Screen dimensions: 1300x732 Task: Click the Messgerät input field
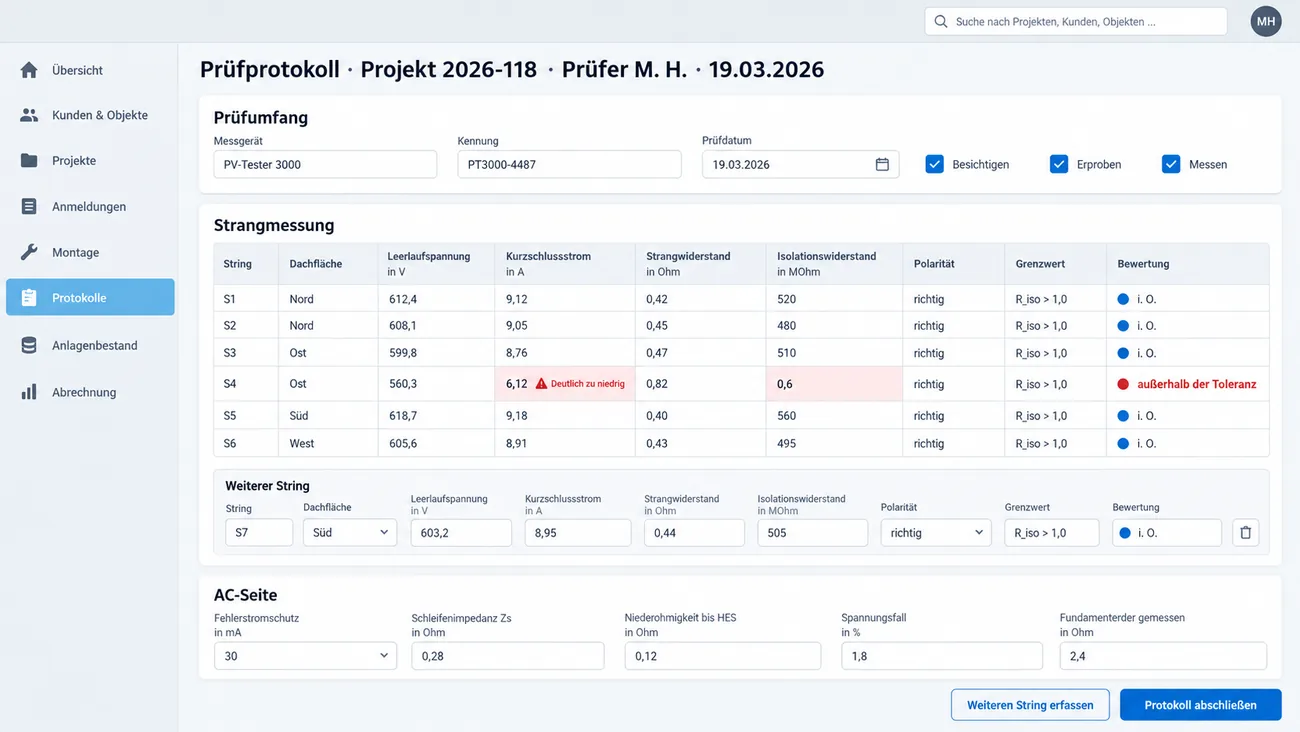tap(325, 164)
